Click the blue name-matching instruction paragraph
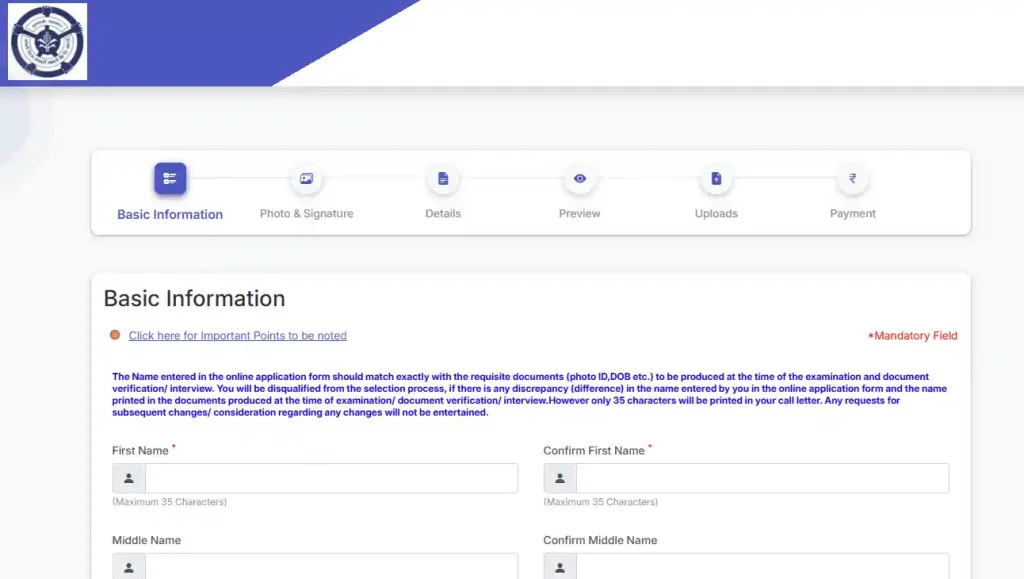1024x579 pixels. (530, 394)
